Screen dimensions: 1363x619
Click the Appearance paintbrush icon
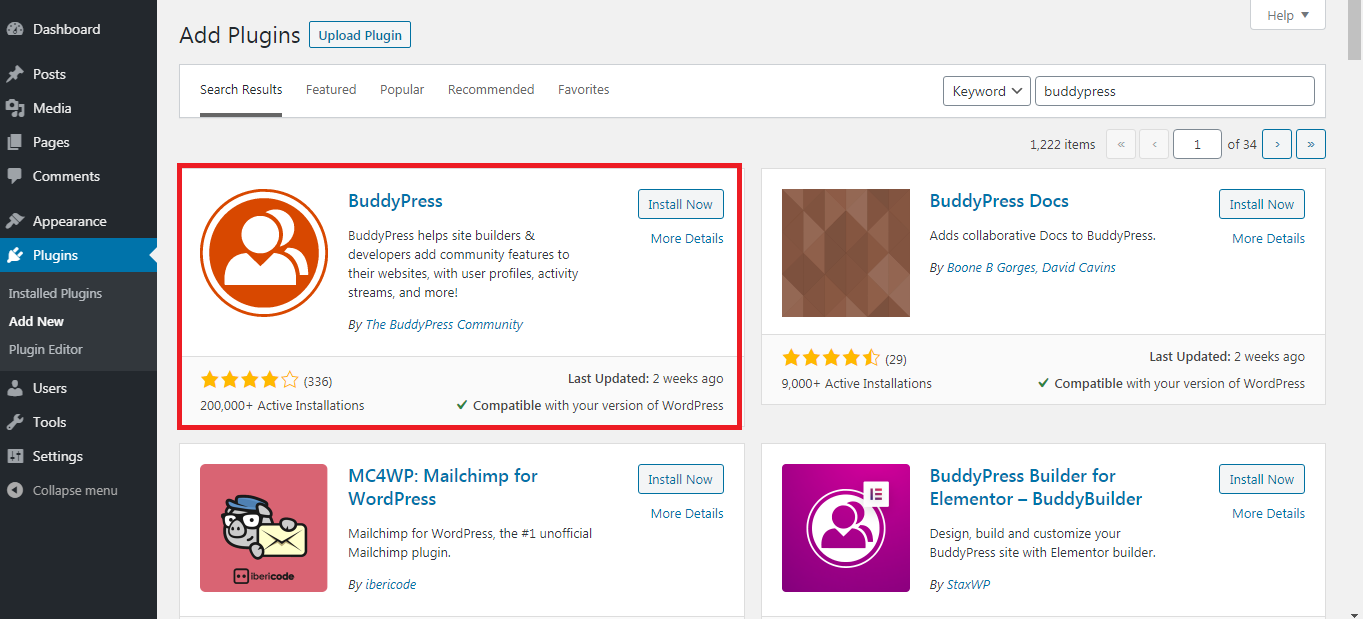15,221
